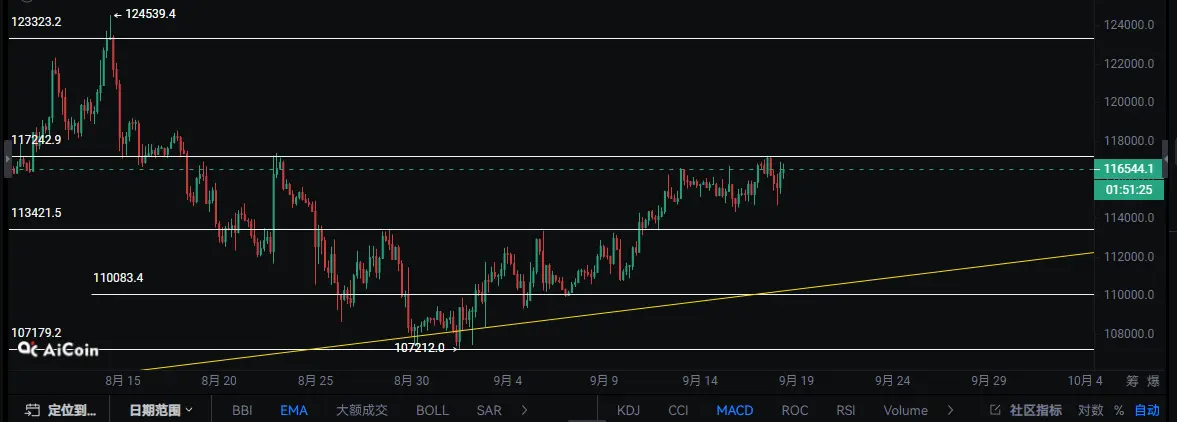Click the 9月 29 date label
The image size is (1177, 422).
(x=989, y=381)
